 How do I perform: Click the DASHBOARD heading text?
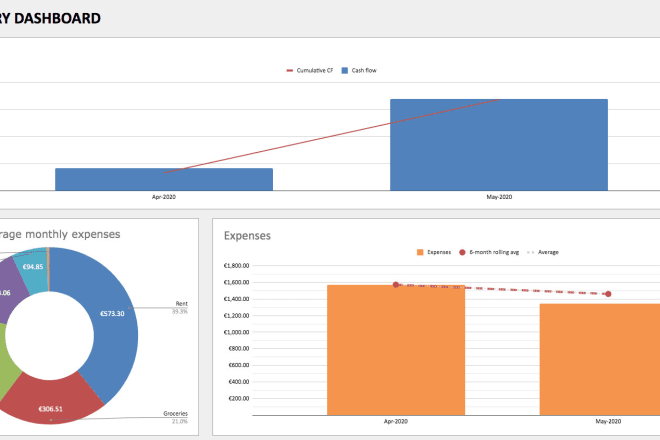[58, 19]
